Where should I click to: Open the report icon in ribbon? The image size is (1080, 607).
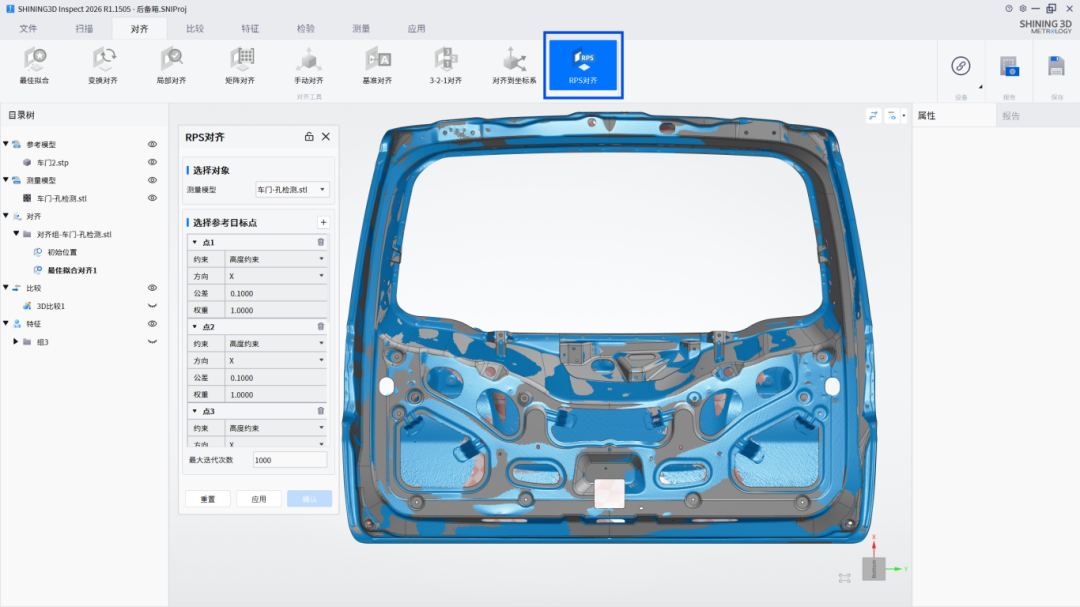[x=1009, y=66]
